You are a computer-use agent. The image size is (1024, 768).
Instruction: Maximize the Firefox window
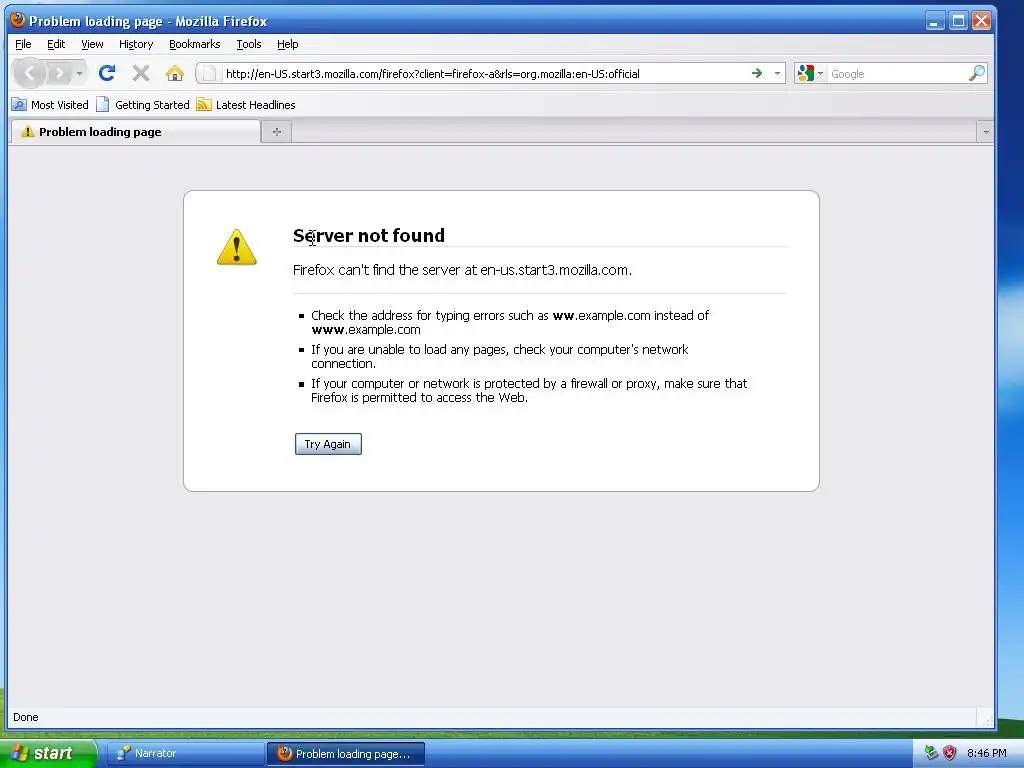pyautogui.click(x=958, y=21)
